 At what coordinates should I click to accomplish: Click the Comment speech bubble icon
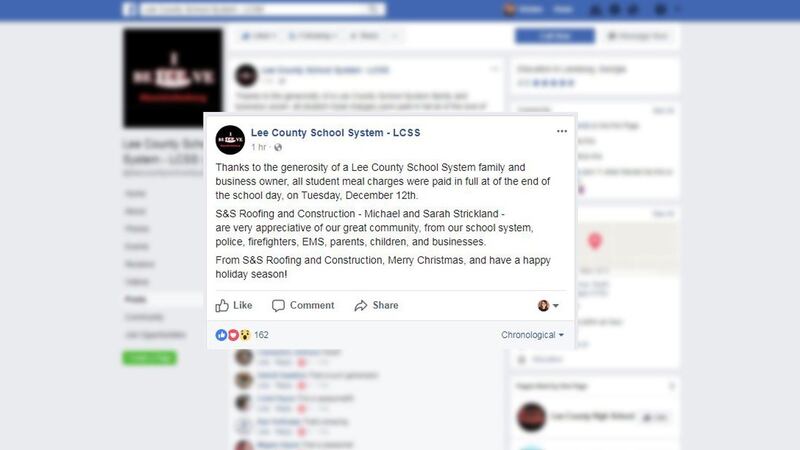(278, 305)
